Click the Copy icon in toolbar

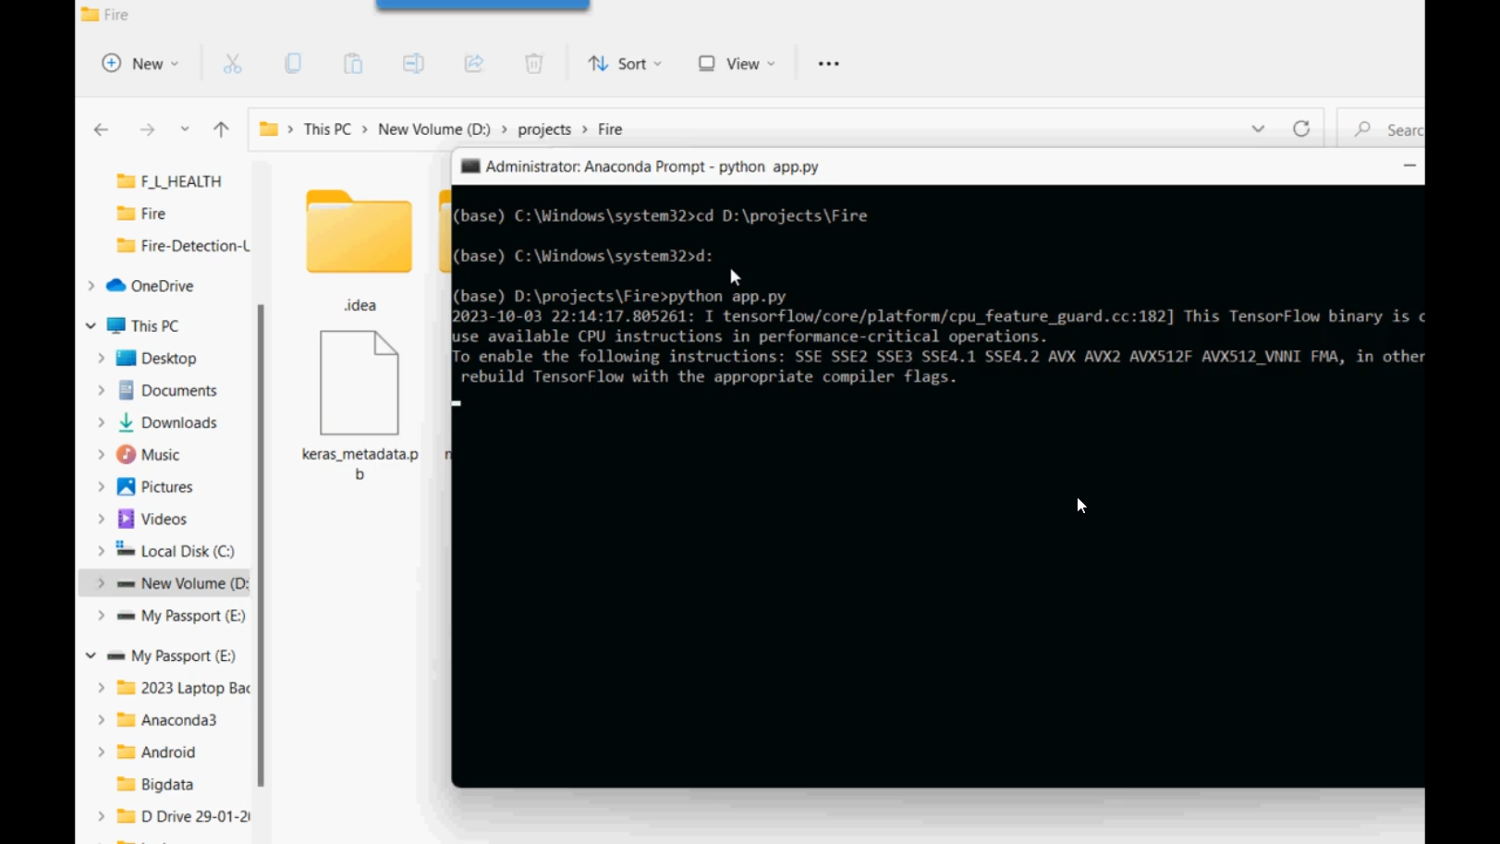coord(293,64)
